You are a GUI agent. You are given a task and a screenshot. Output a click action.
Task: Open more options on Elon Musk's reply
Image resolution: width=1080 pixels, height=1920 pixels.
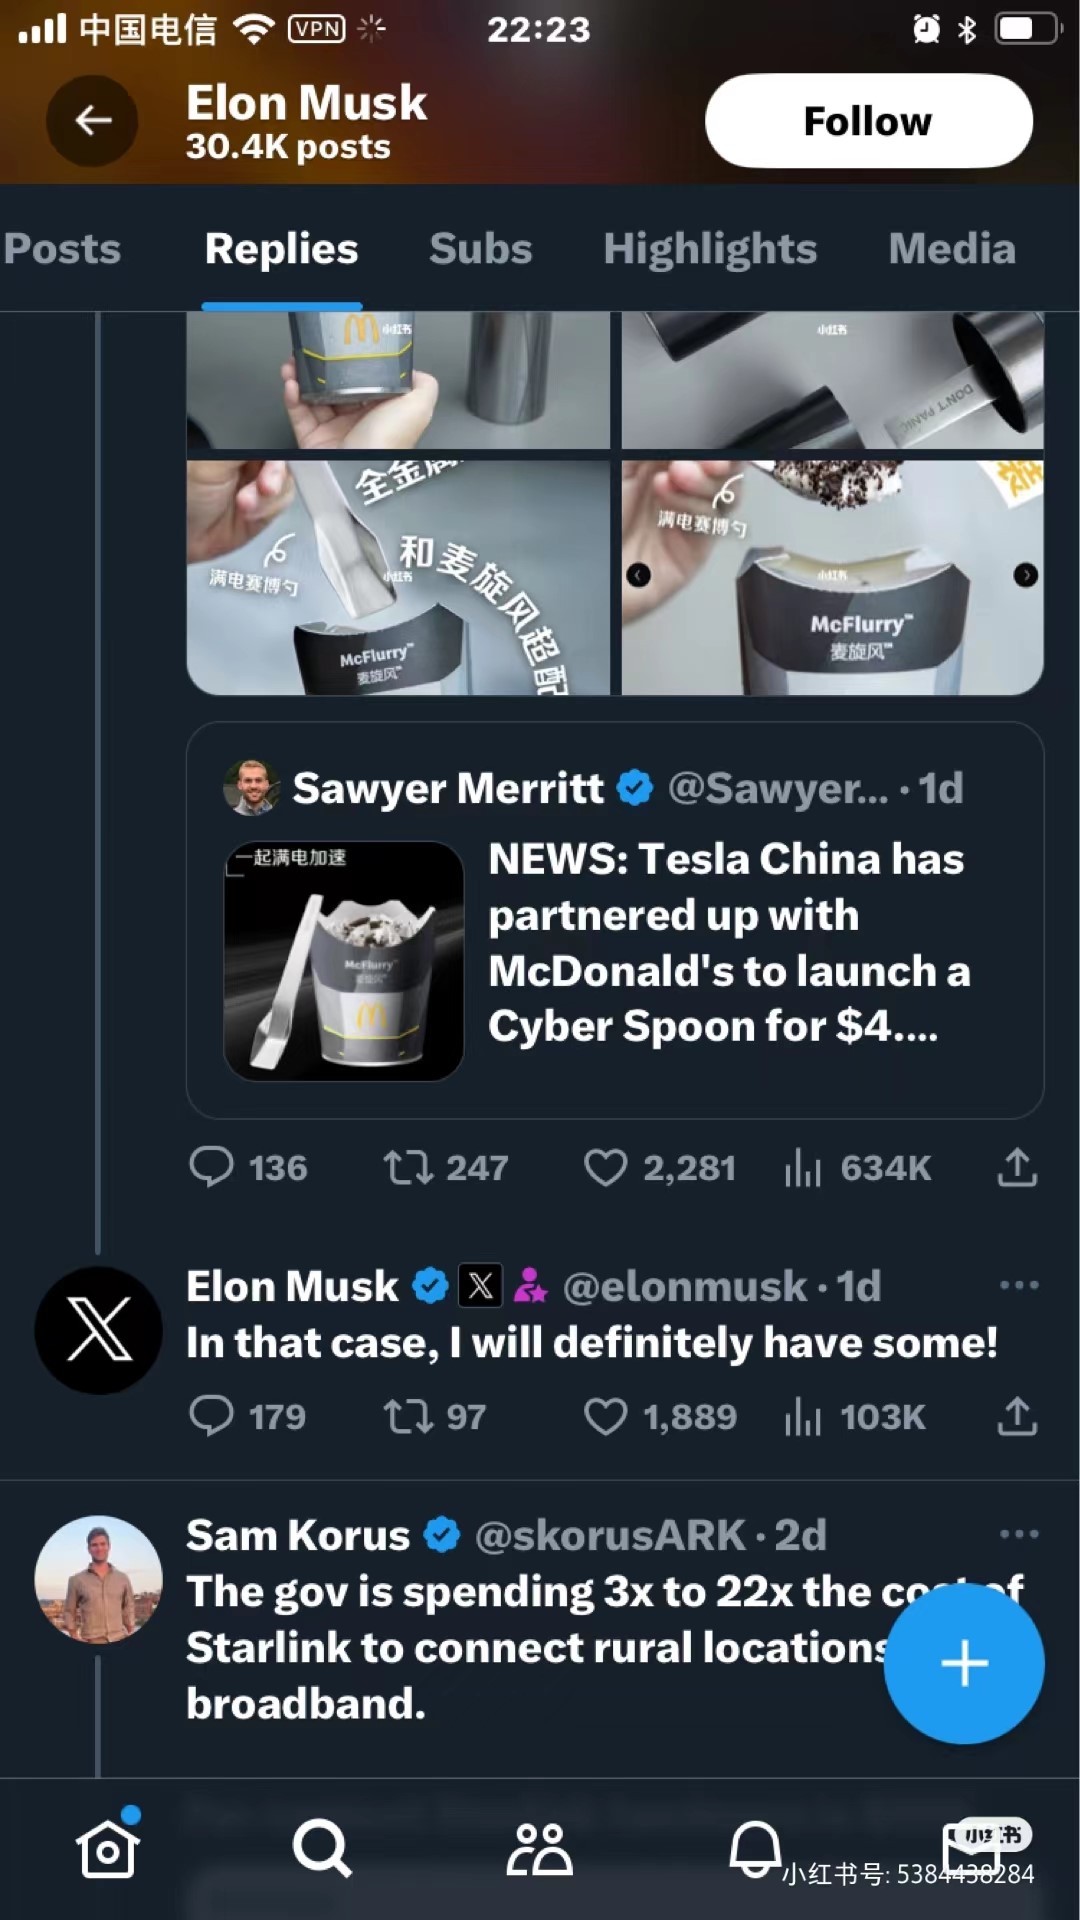1018,1286
